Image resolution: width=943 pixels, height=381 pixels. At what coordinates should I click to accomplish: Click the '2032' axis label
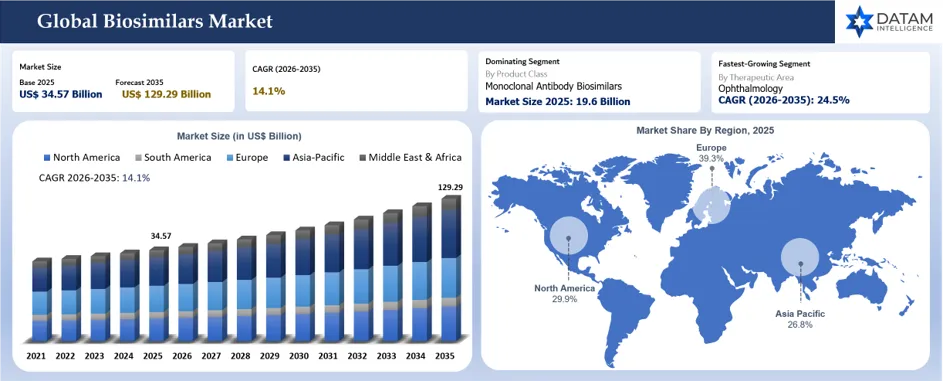click(x=357, y=356)
